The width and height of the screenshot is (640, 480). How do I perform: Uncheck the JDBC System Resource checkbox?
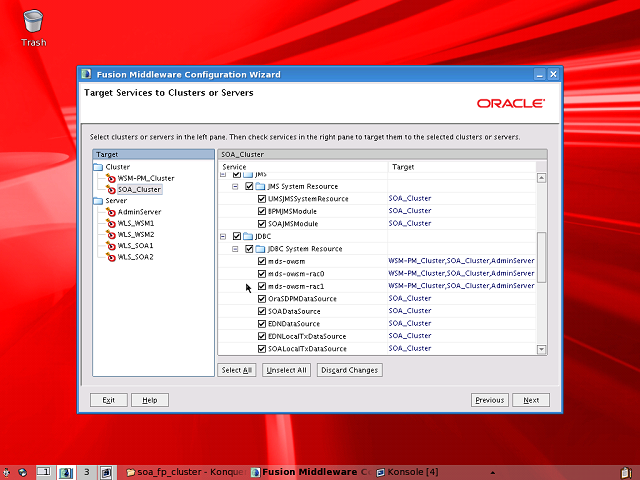(x=249, y=249)
